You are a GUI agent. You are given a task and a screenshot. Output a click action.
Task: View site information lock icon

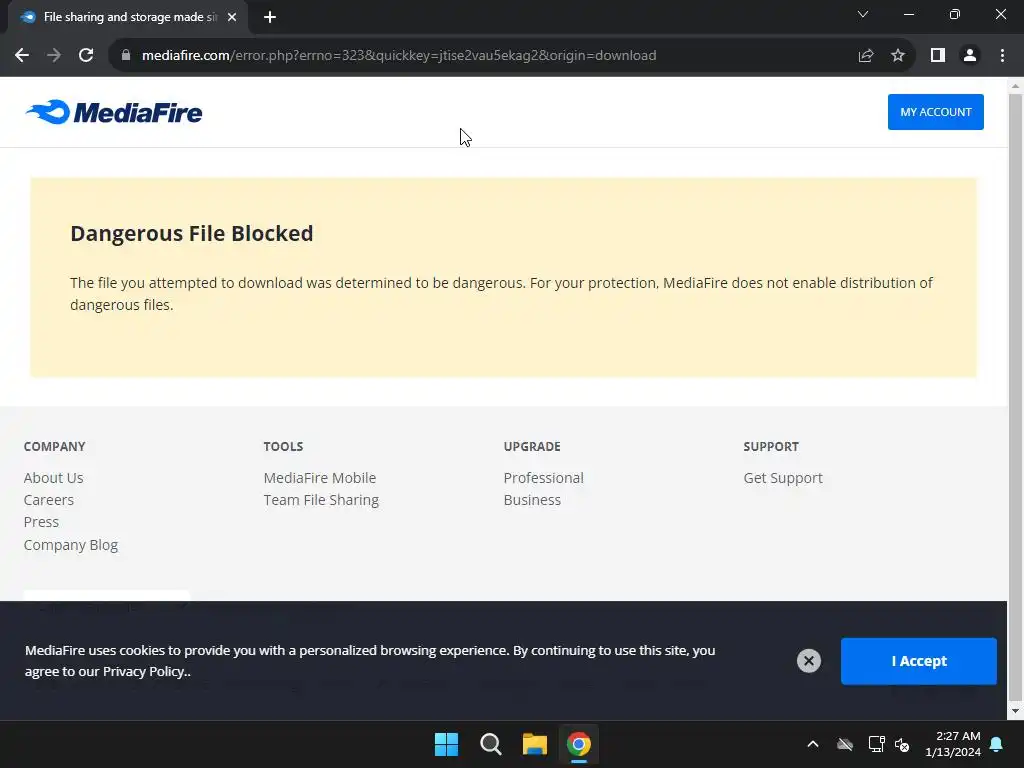(126, 56)
